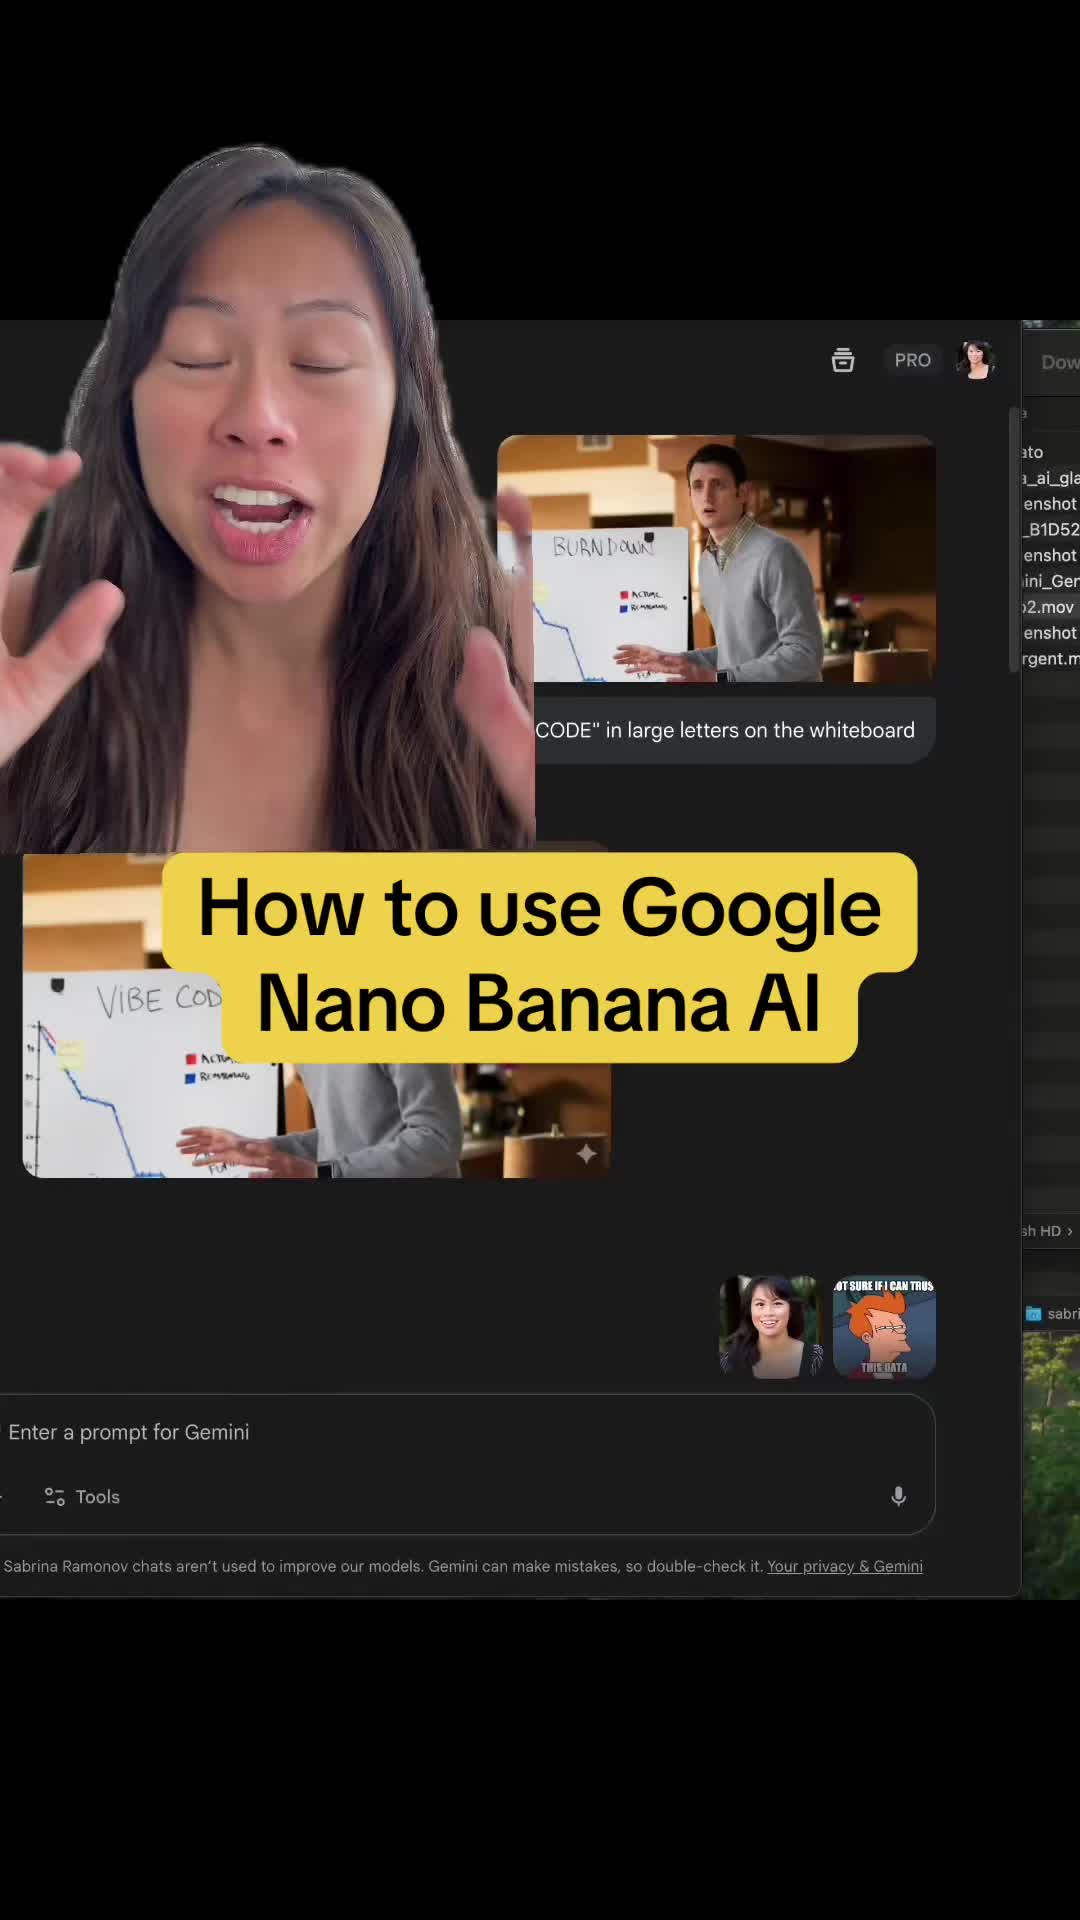This screenshot has height=1920, width=1080.
Task: Select the 'rgent.m' file in Finder
Action: pyautogui.click(x=1050, y=659)
